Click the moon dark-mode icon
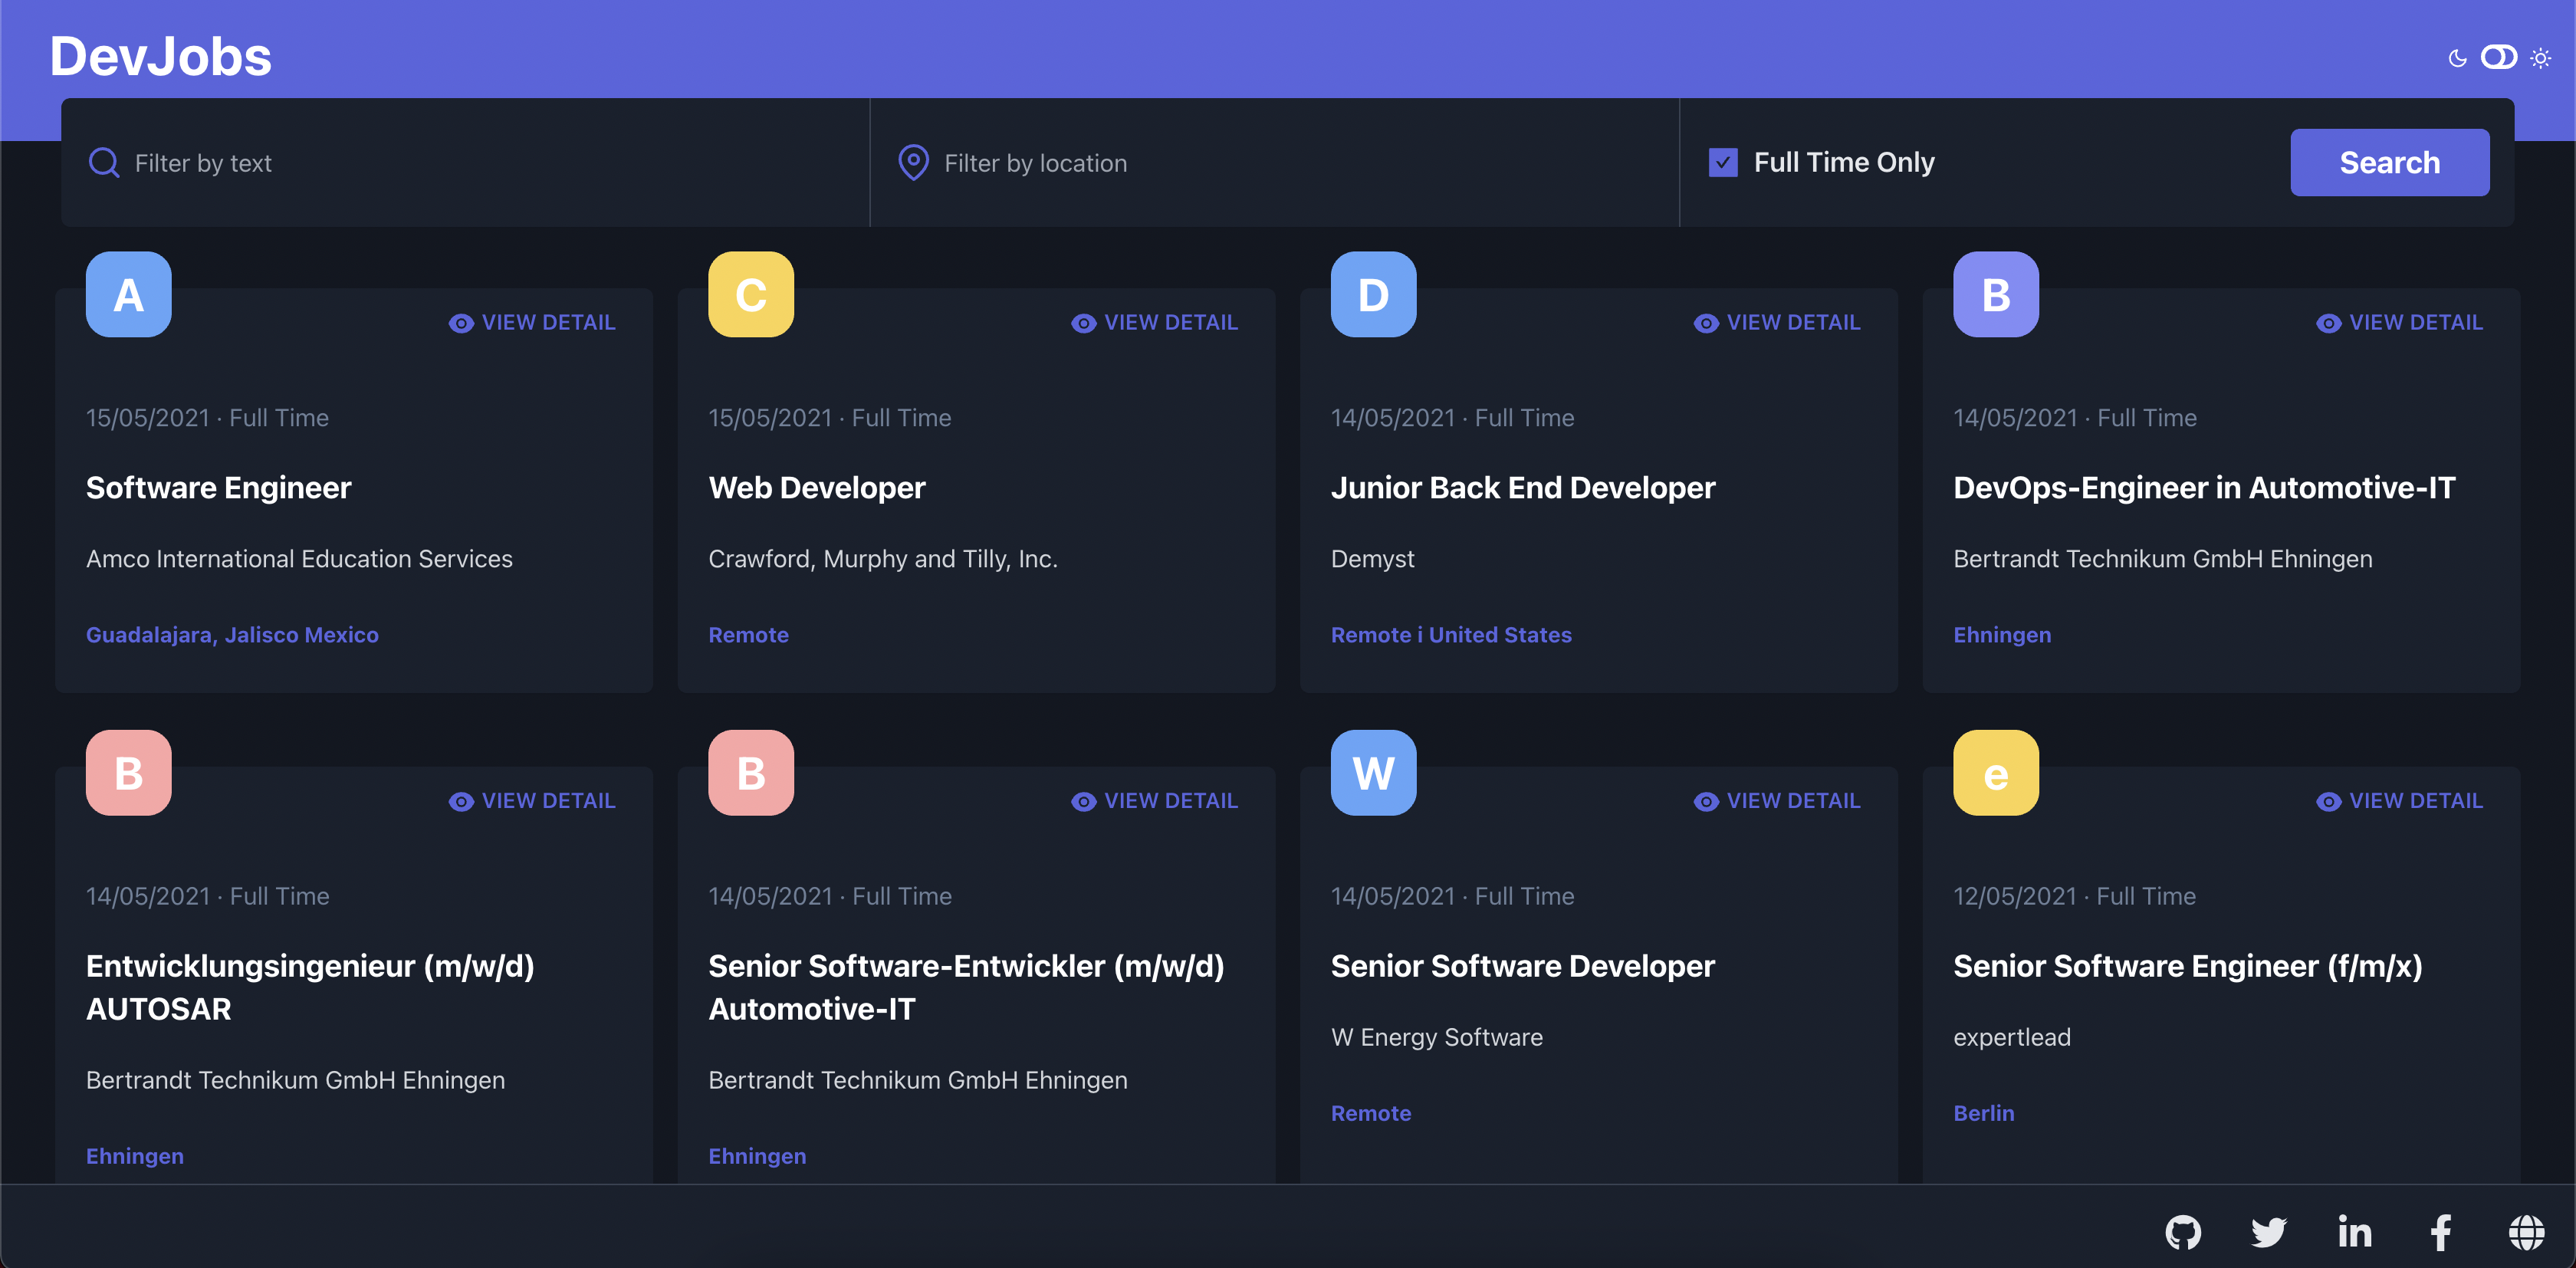The height and width of the screenshot is (1268, 2576). [2457, 58]
